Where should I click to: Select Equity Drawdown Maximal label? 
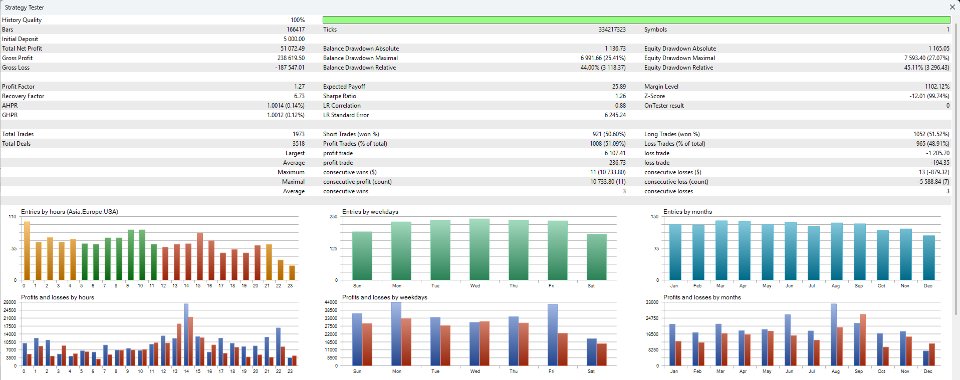(680, 58)
